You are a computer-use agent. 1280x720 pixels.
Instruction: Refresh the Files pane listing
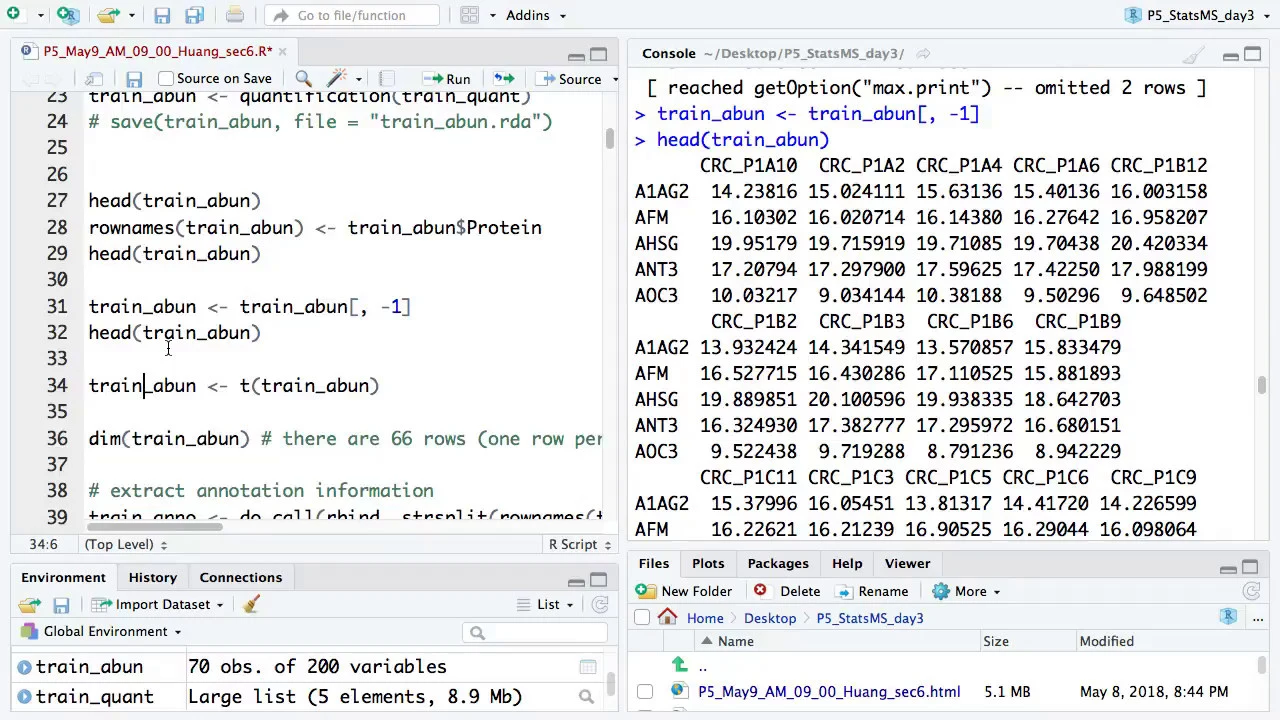tap(1251, 591)
